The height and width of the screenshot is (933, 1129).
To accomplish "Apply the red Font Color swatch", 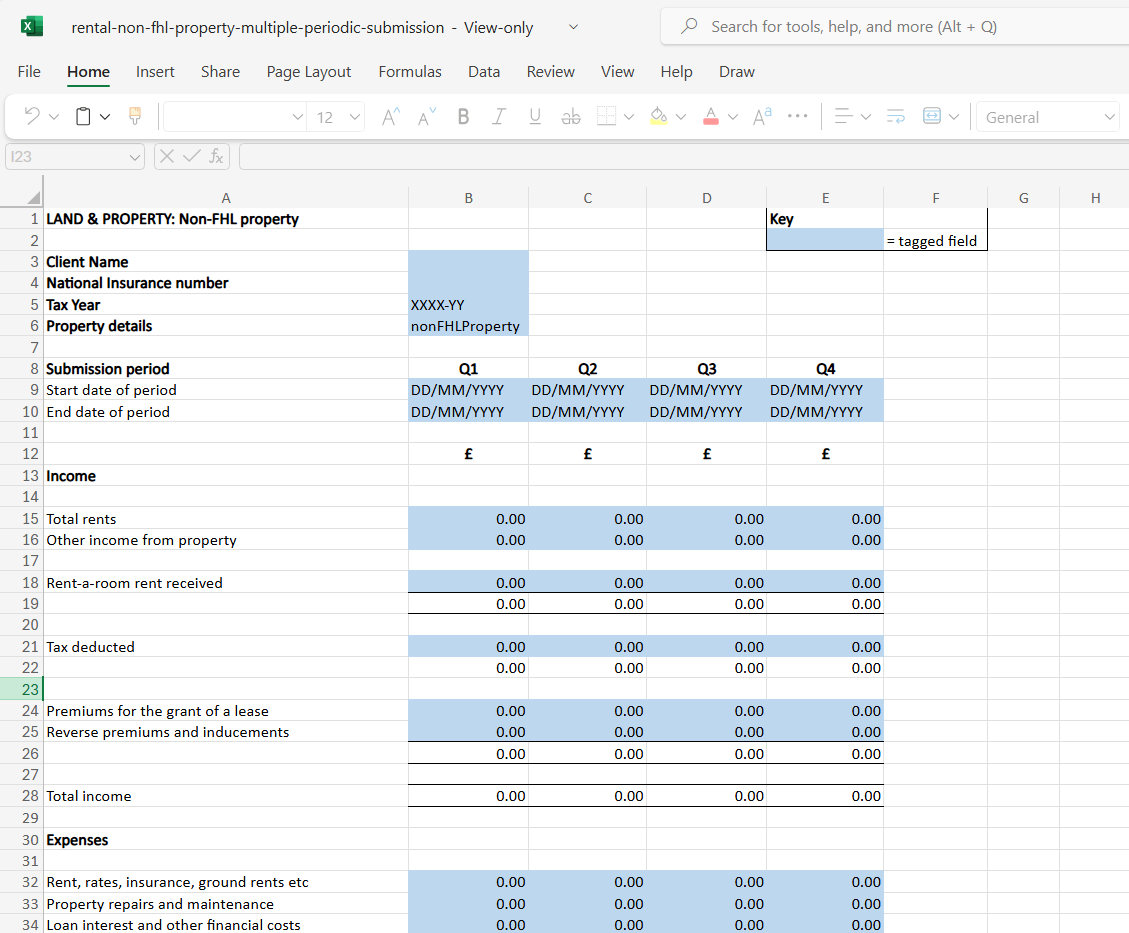I will pyautogui.click(x=711, y=116).
